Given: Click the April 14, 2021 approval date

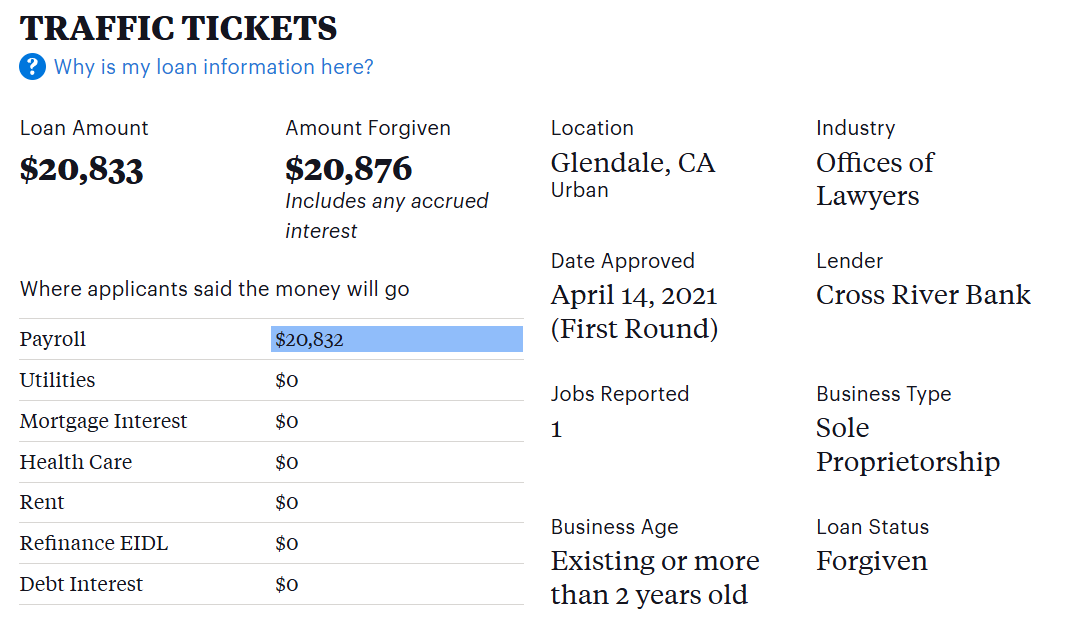Looking at the screenshot, I should click(634, 296).
